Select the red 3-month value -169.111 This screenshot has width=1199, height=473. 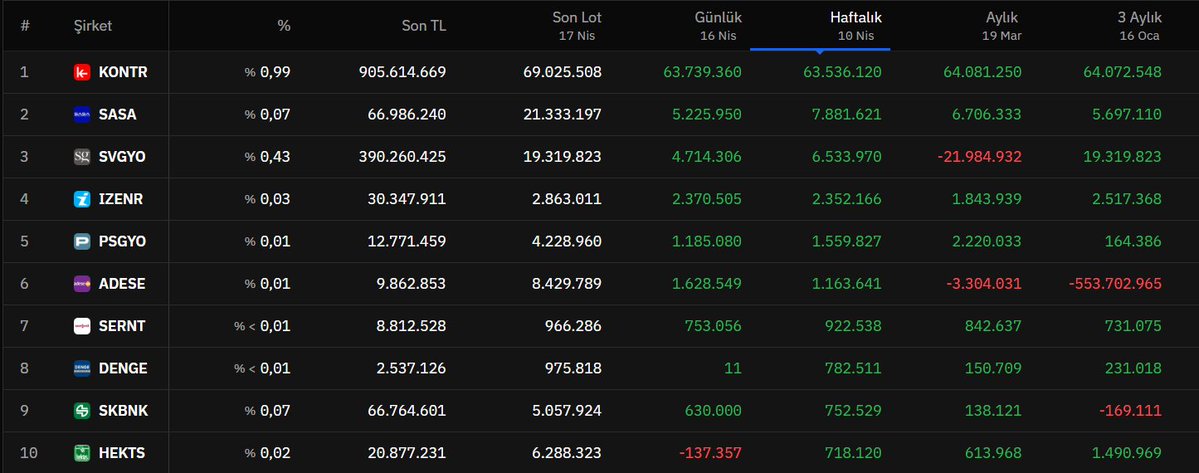pos(1131,410)
